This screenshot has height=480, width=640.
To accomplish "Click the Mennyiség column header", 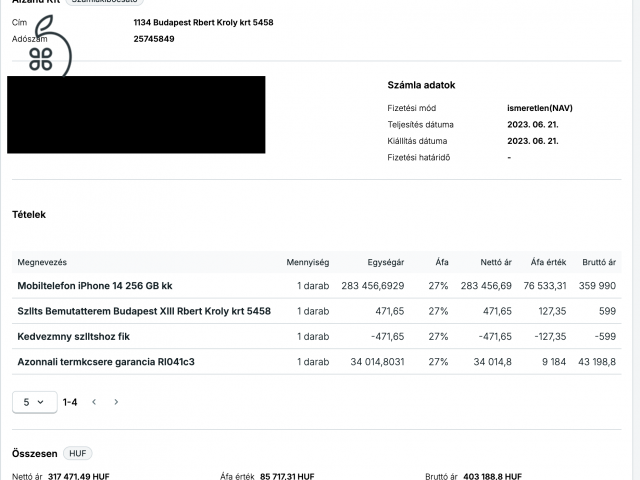I will click(x=308, y=262).
